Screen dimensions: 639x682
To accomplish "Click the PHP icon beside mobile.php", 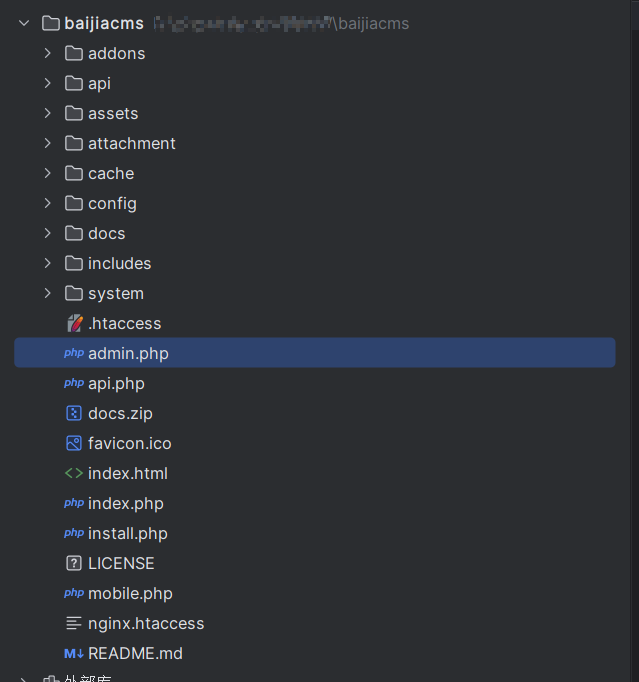I will [x=74, y=593].
